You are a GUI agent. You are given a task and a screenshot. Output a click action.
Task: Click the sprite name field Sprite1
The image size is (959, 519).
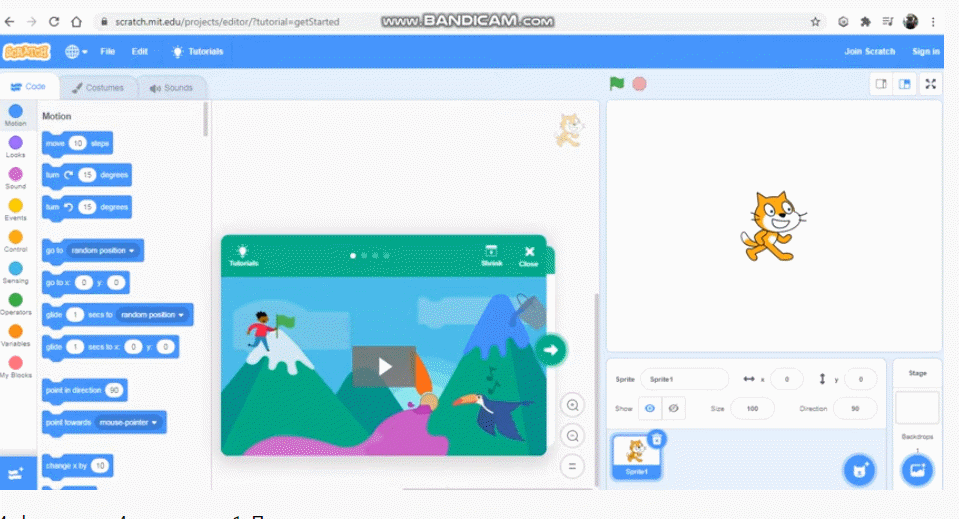click(684, 380)
